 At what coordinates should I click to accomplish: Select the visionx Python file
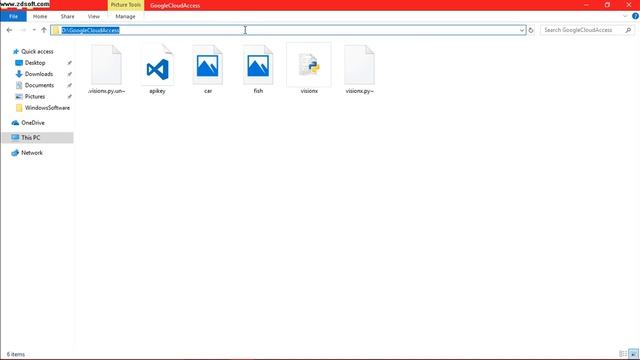309,69
